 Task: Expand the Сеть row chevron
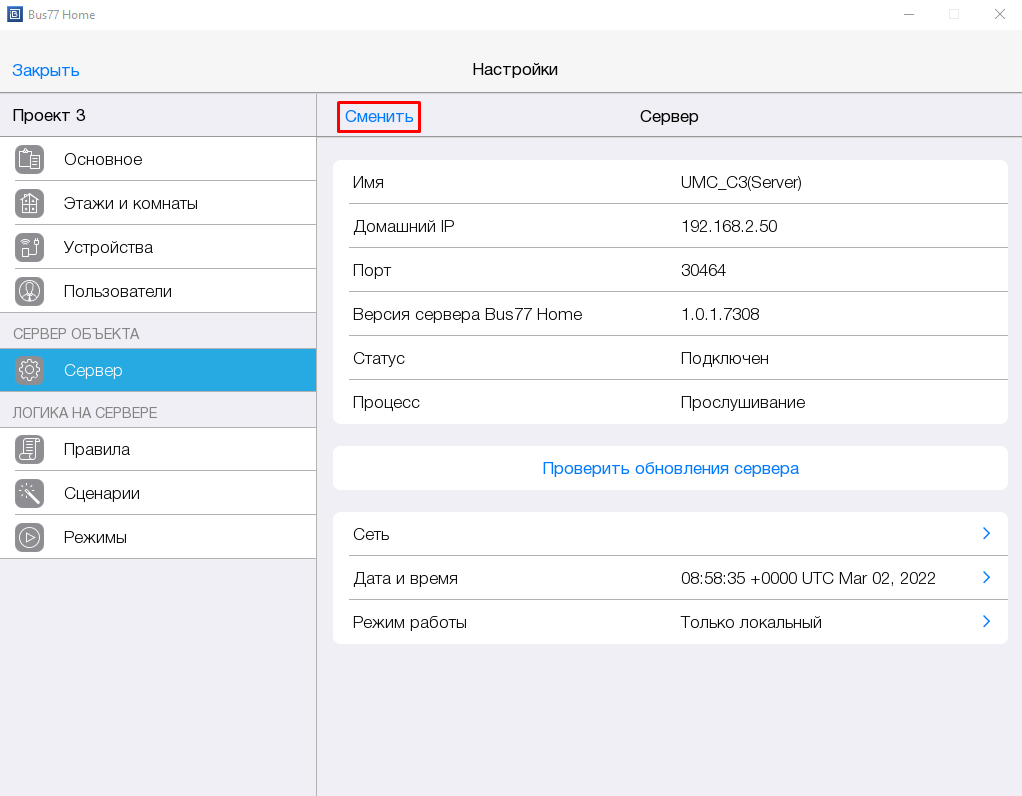(986, 534)
